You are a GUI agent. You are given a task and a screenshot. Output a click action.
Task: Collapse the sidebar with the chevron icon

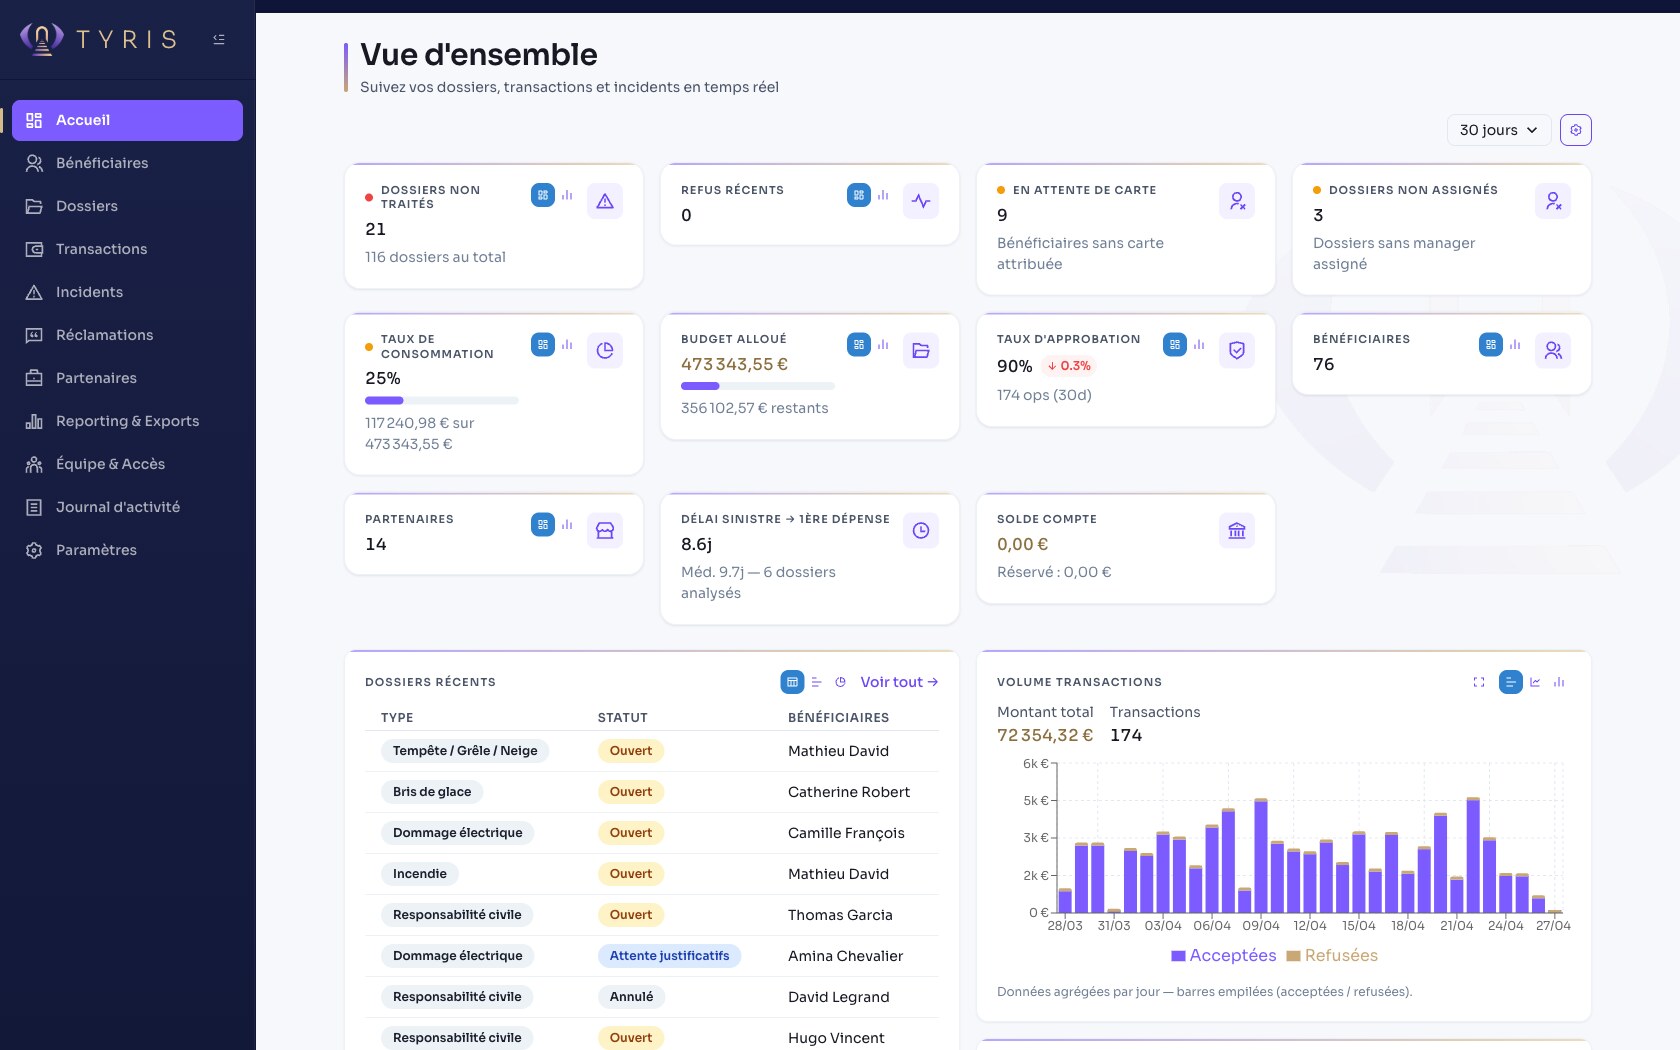[x=219, y=38]
